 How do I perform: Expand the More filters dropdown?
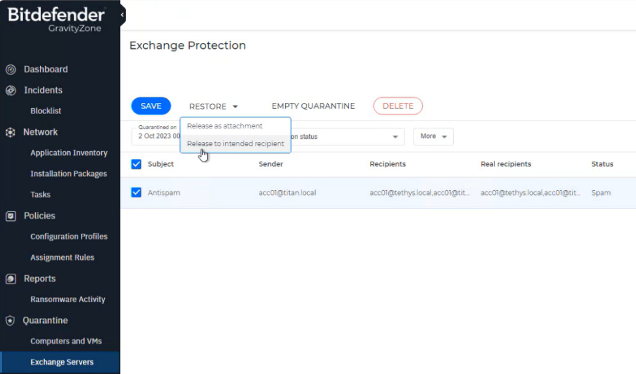point(433,136)
